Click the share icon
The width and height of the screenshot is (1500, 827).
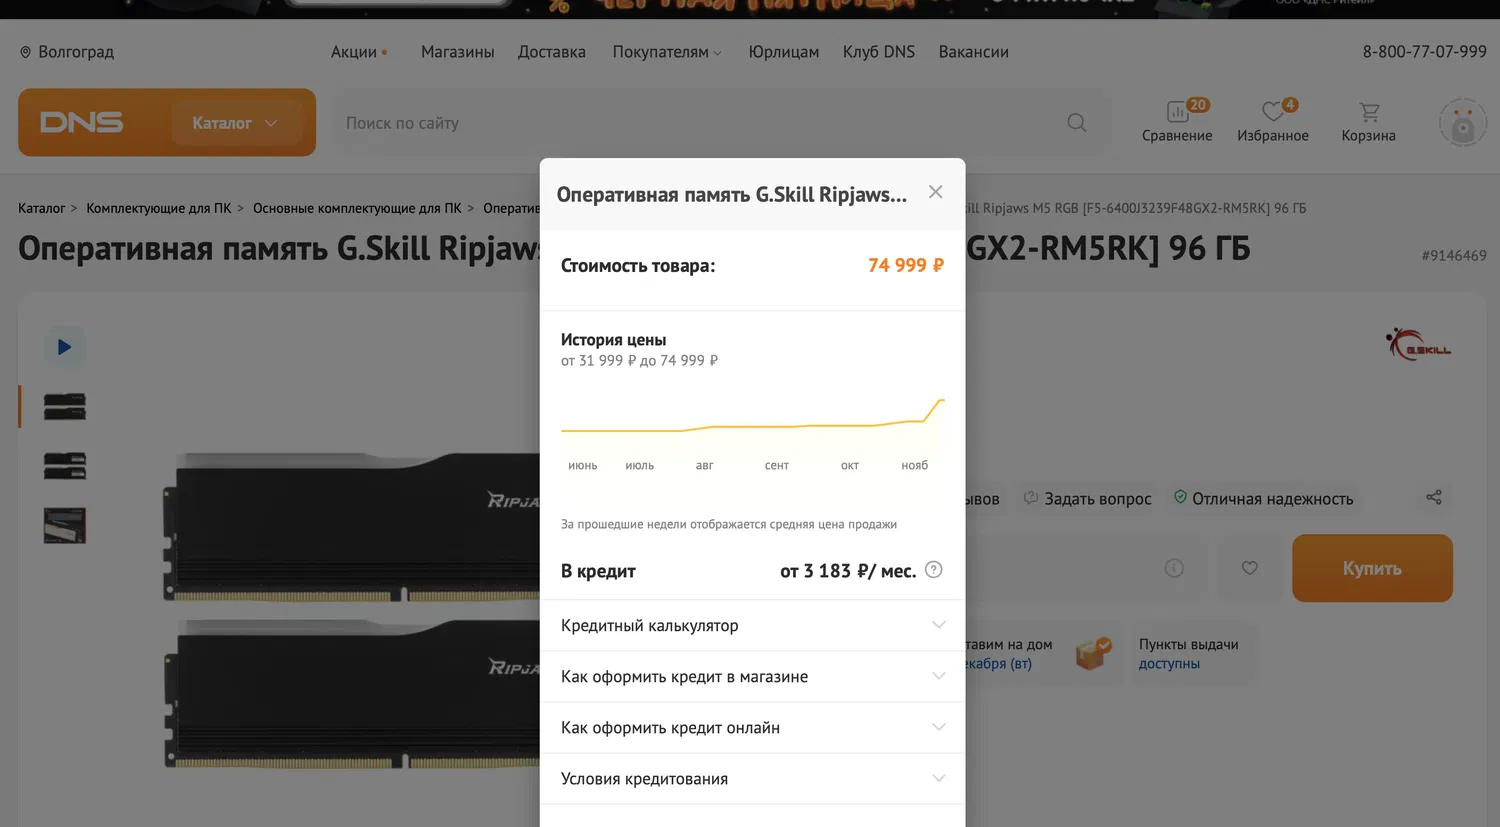coord(1434,497)
